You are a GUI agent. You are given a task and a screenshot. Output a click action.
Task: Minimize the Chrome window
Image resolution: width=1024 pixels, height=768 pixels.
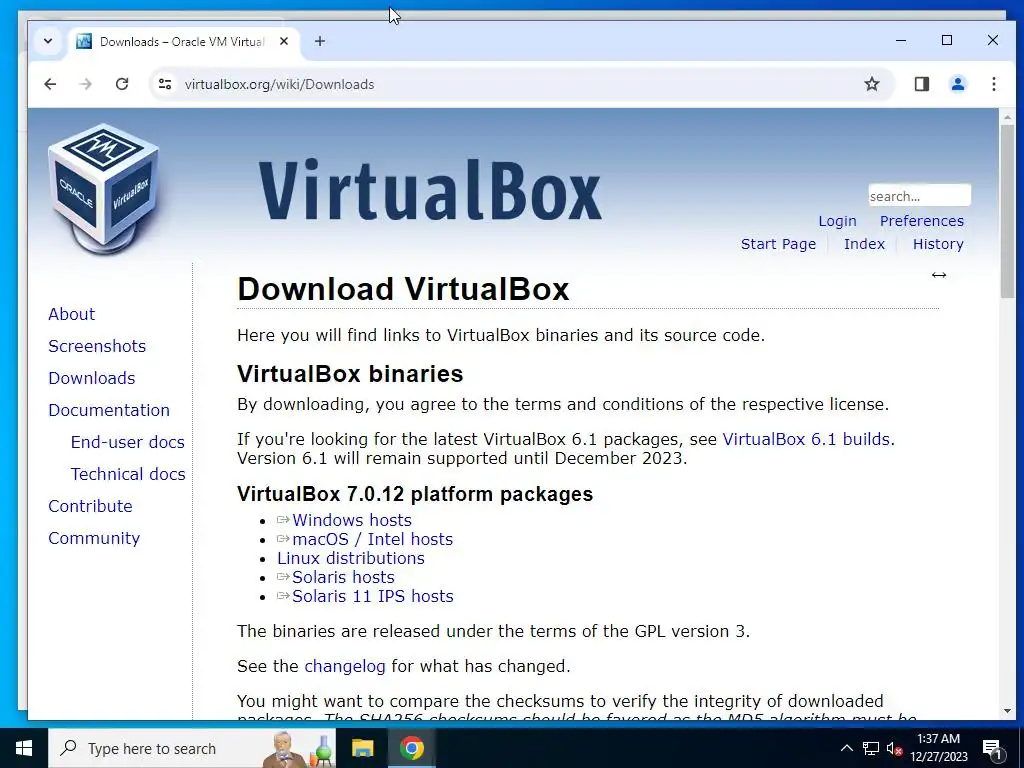click(x=901, y=40)
